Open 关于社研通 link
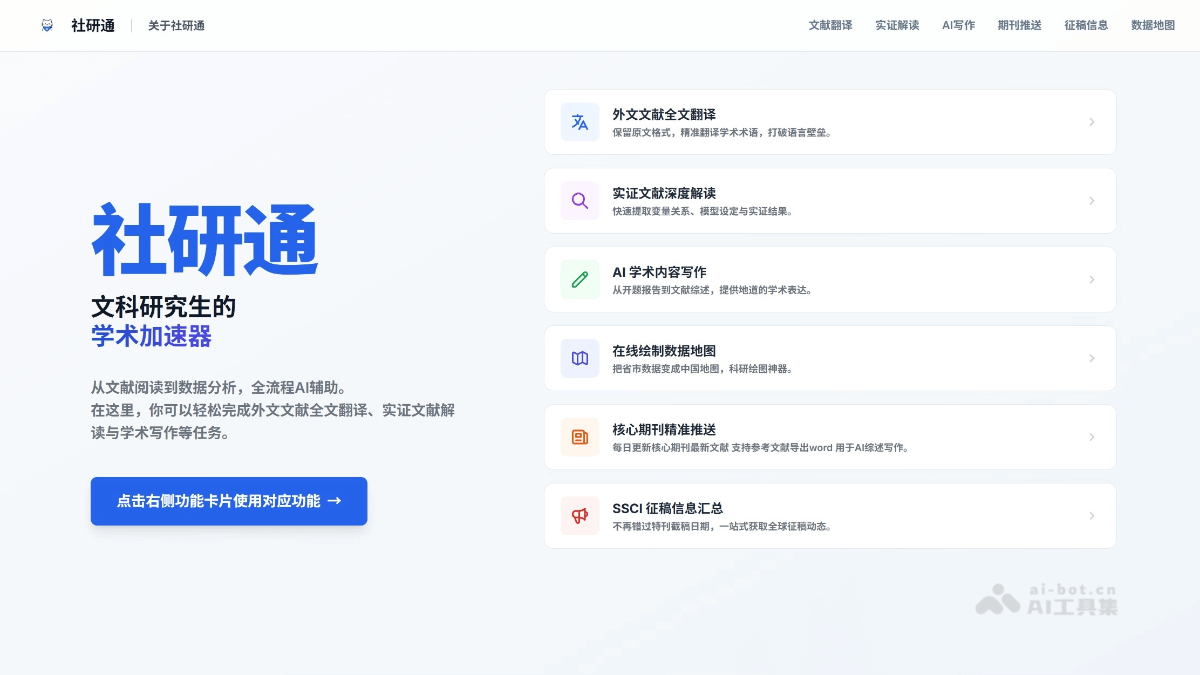The width and height of the screenshot is (1200, 675). click(x=175, y=26)
